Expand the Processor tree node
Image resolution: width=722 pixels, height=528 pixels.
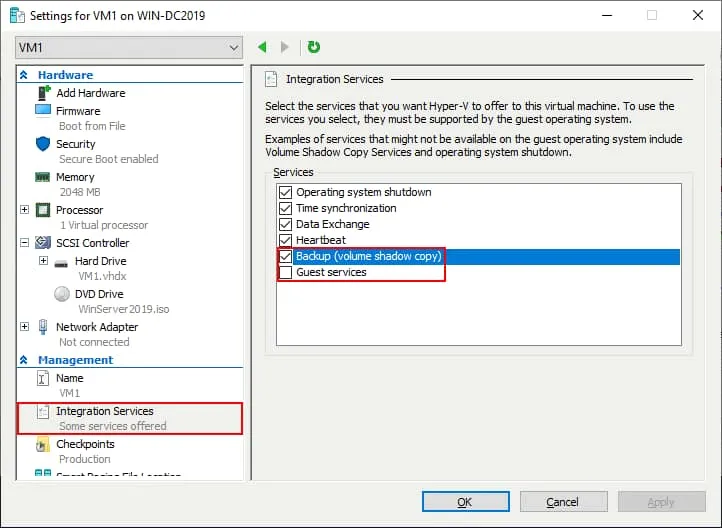(x=25, y=210)
